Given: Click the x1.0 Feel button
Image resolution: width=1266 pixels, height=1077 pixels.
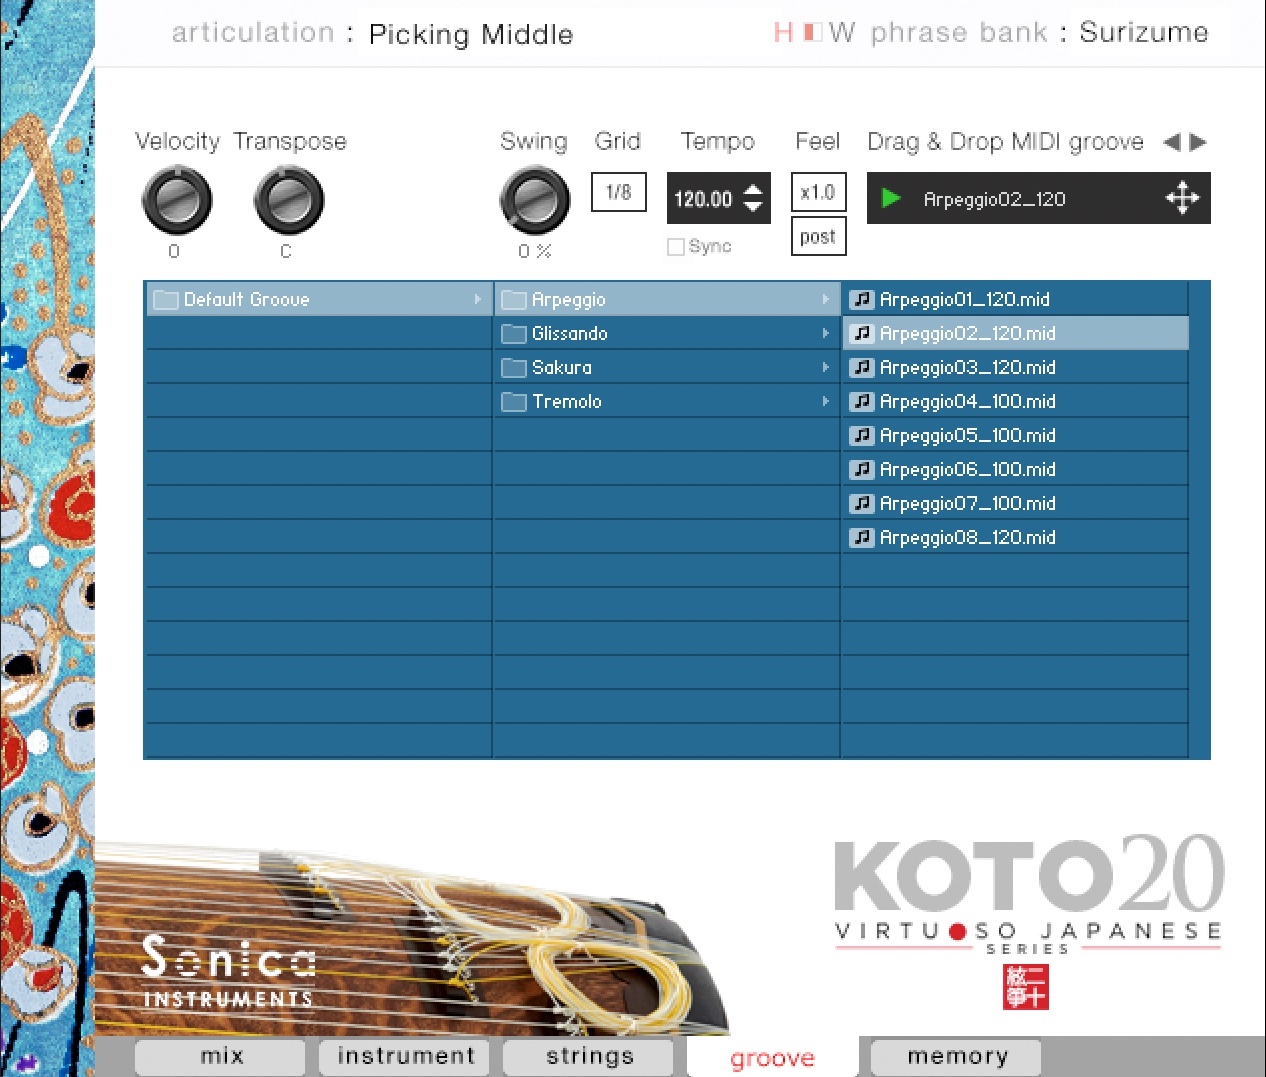Looking at the screenshot, I should click(x=818, y=191).
